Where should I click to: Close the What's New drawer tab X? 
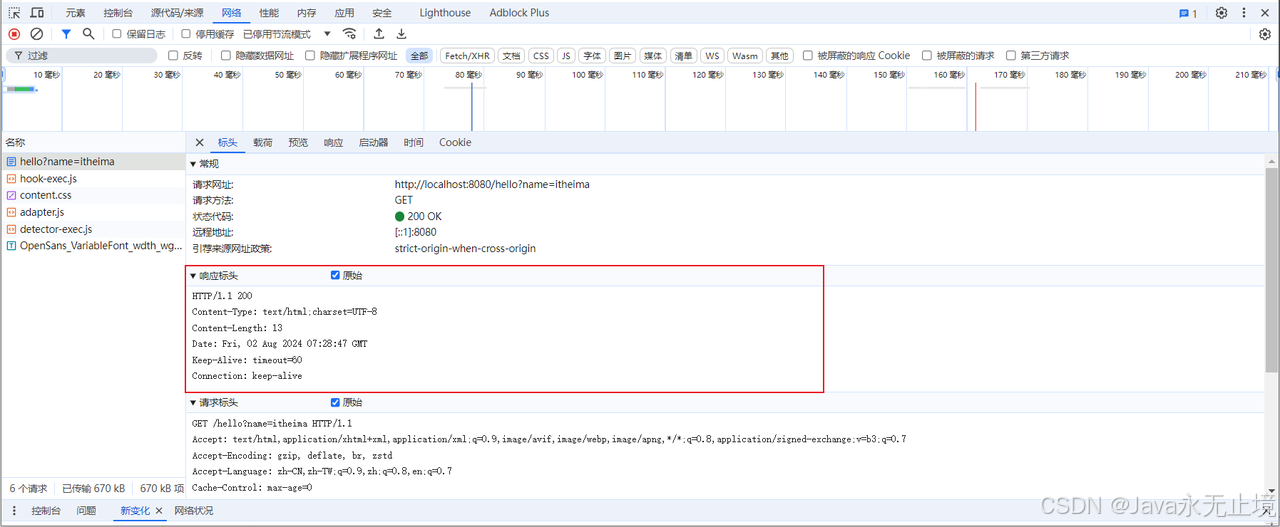(x=160, y=511)
